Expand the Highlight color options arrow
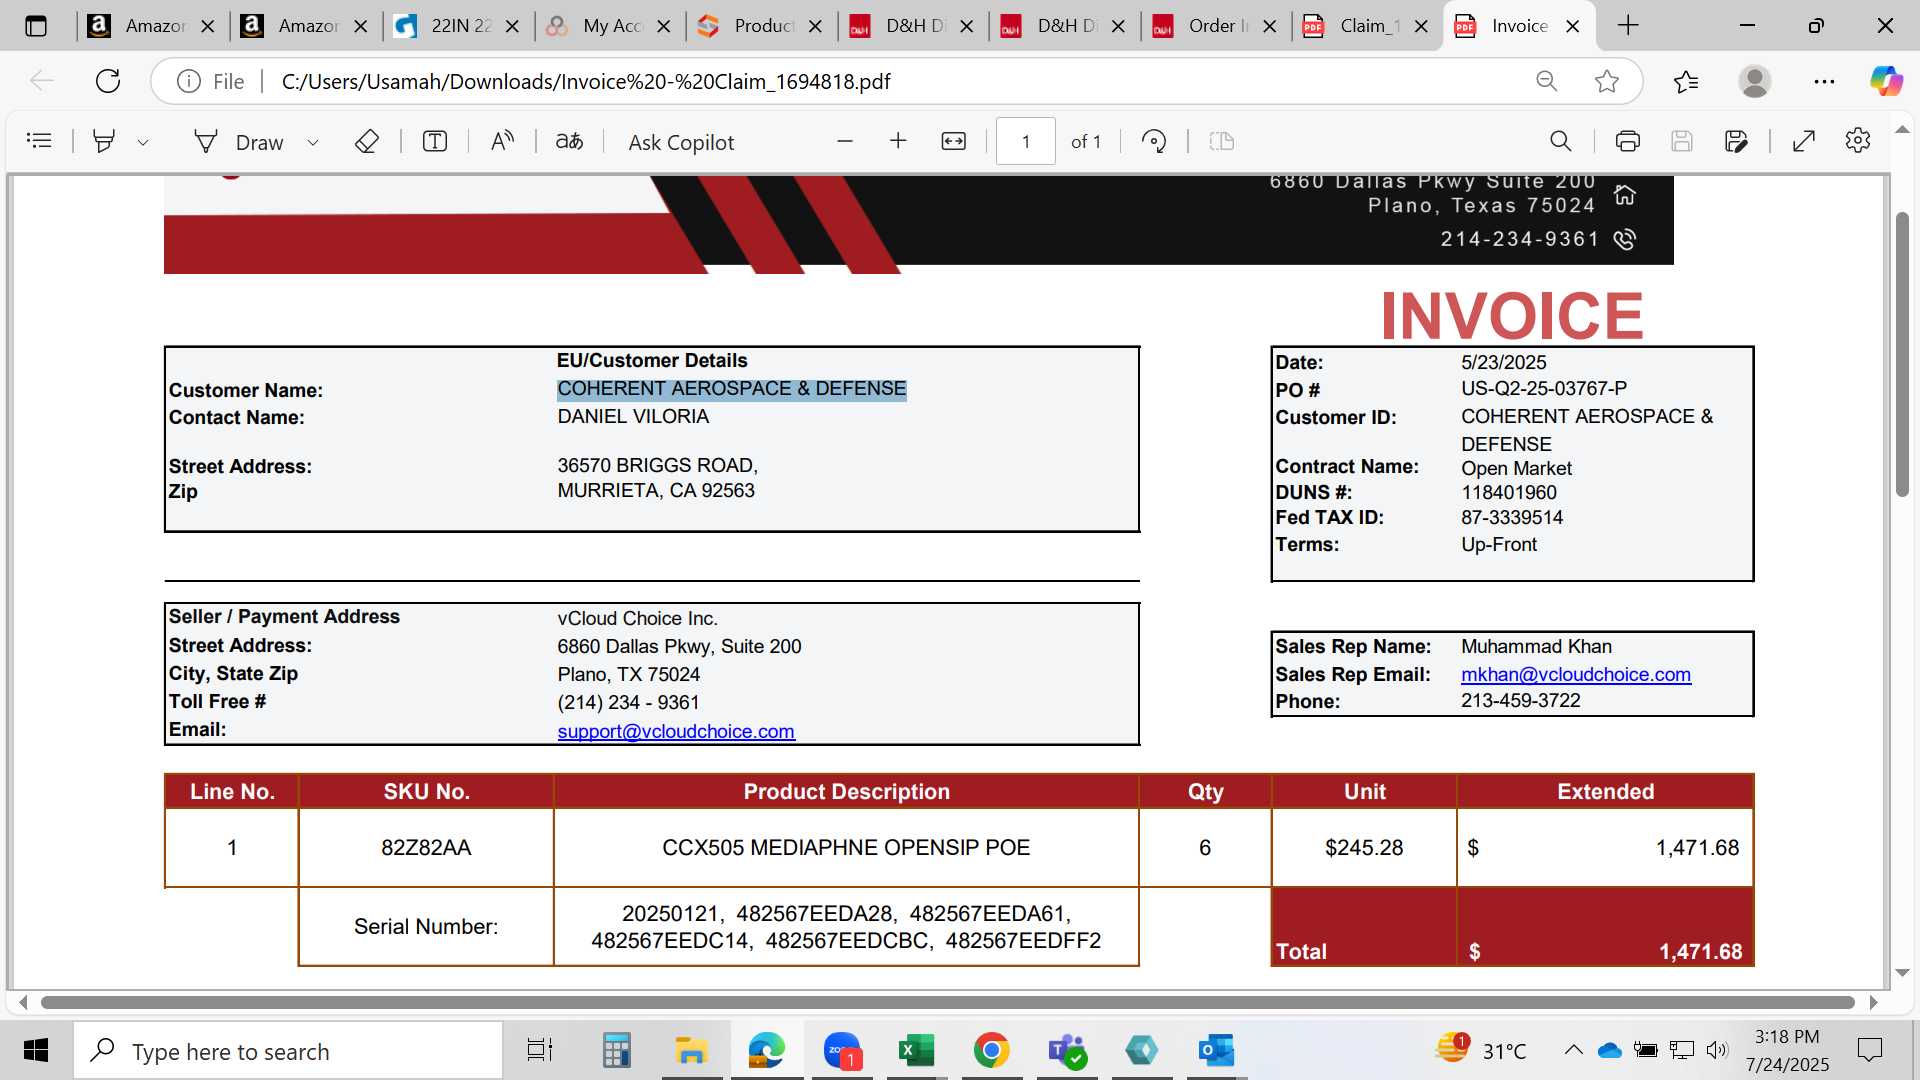Image resolution: width=1920 pixels, height=1080 pixels. pos(143,142)
